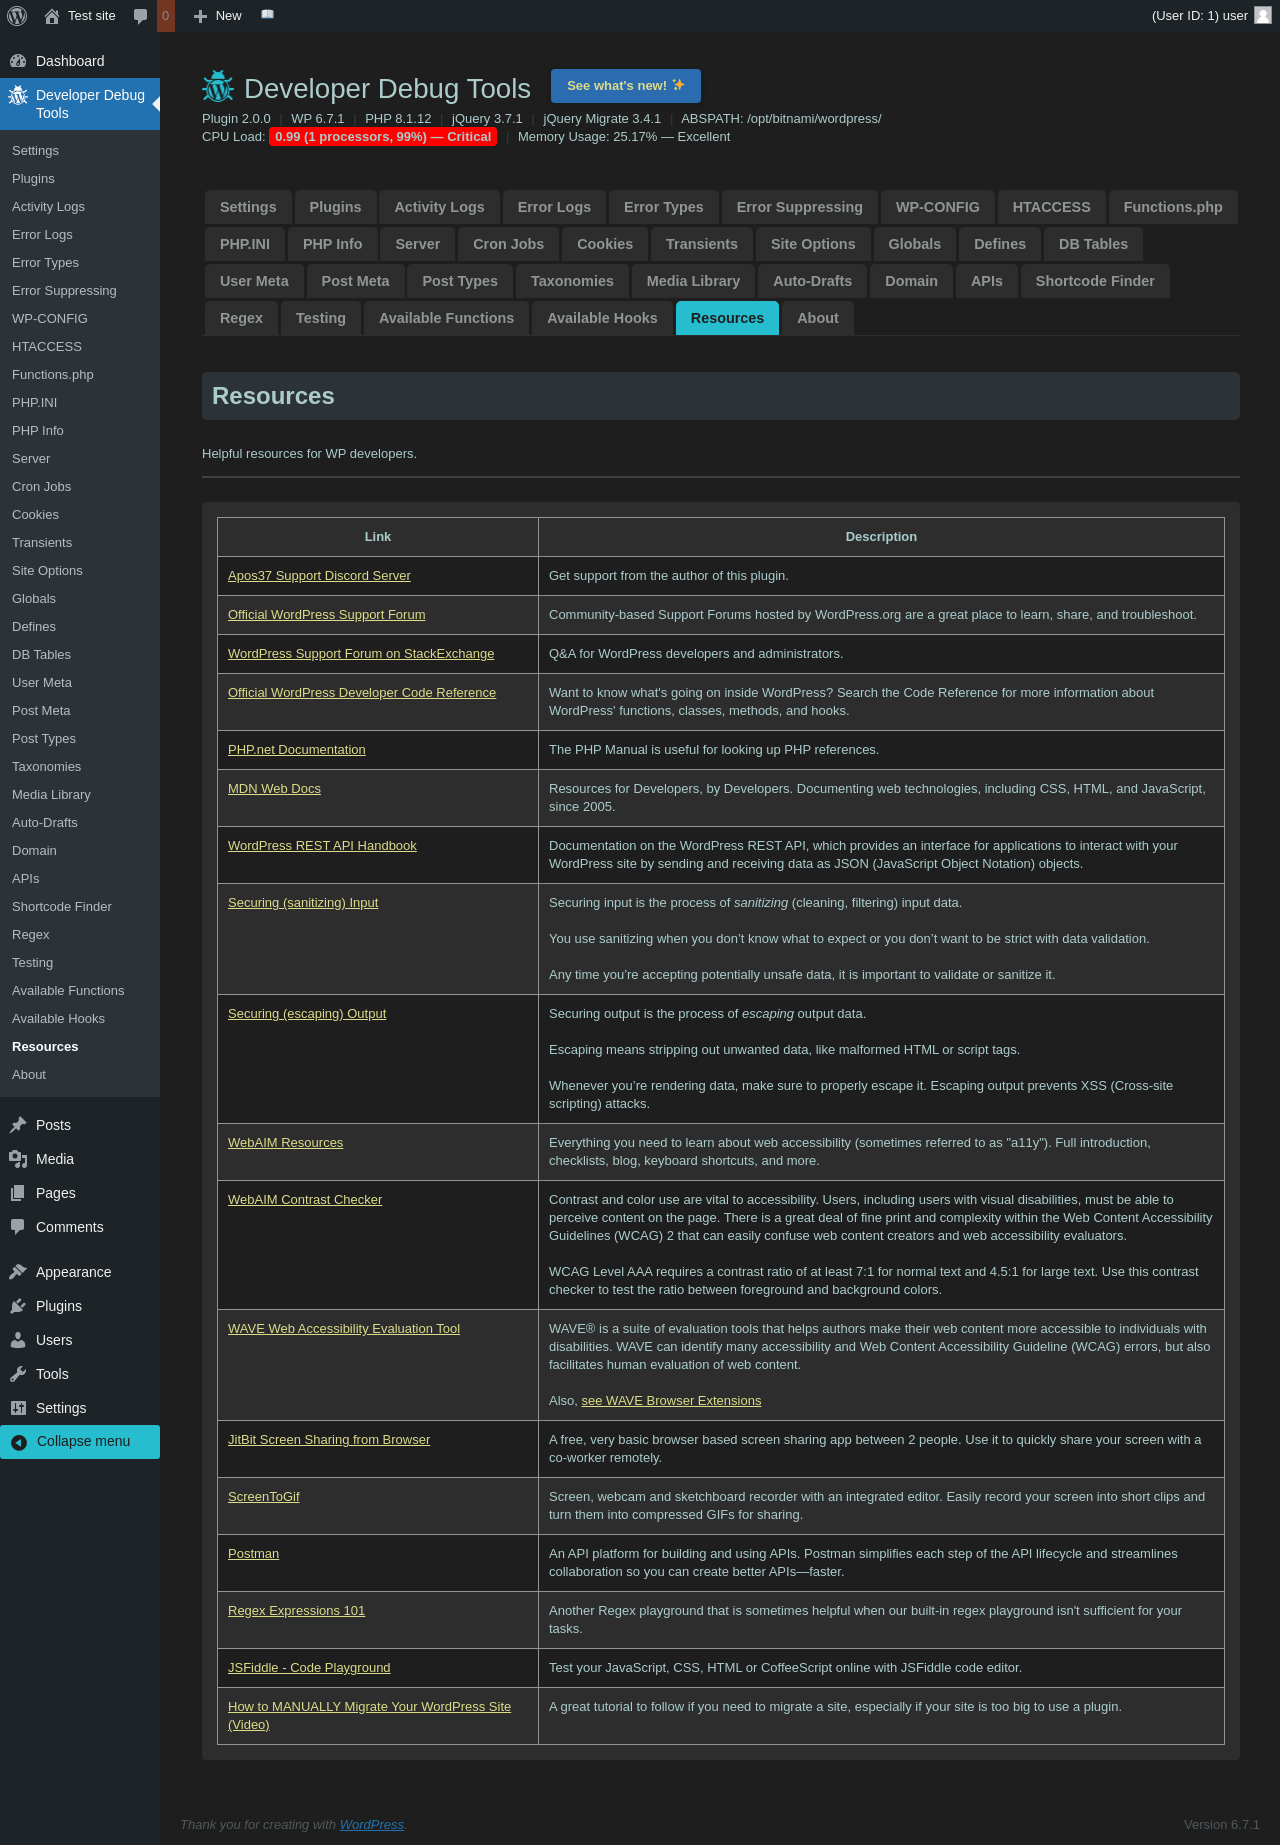Click the WordPress logo icon in admin bar
The image size is (1280, 1845).
pyautogui.click(x=17, y=16)
